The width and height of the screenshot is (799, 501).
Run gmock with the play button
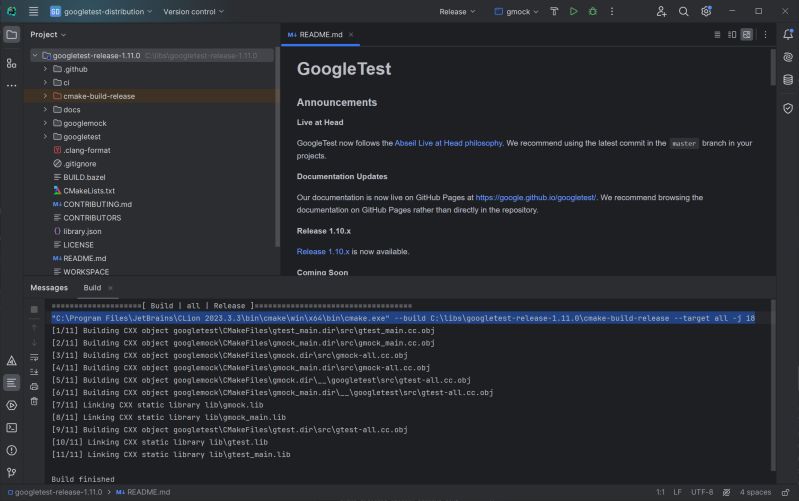573,11
